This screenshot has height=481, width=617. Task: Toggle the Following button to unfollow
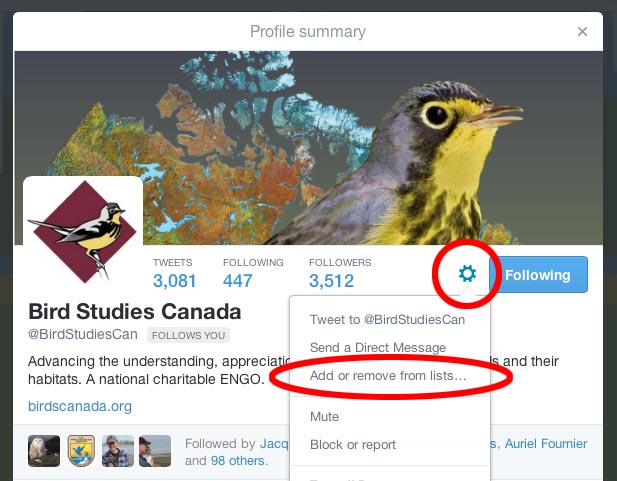tap(538, 275)
